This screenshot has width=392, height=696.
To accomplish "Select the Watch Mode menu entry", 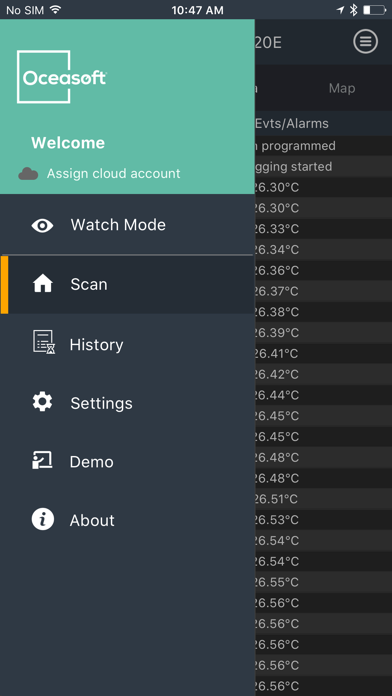I will 127,225.
